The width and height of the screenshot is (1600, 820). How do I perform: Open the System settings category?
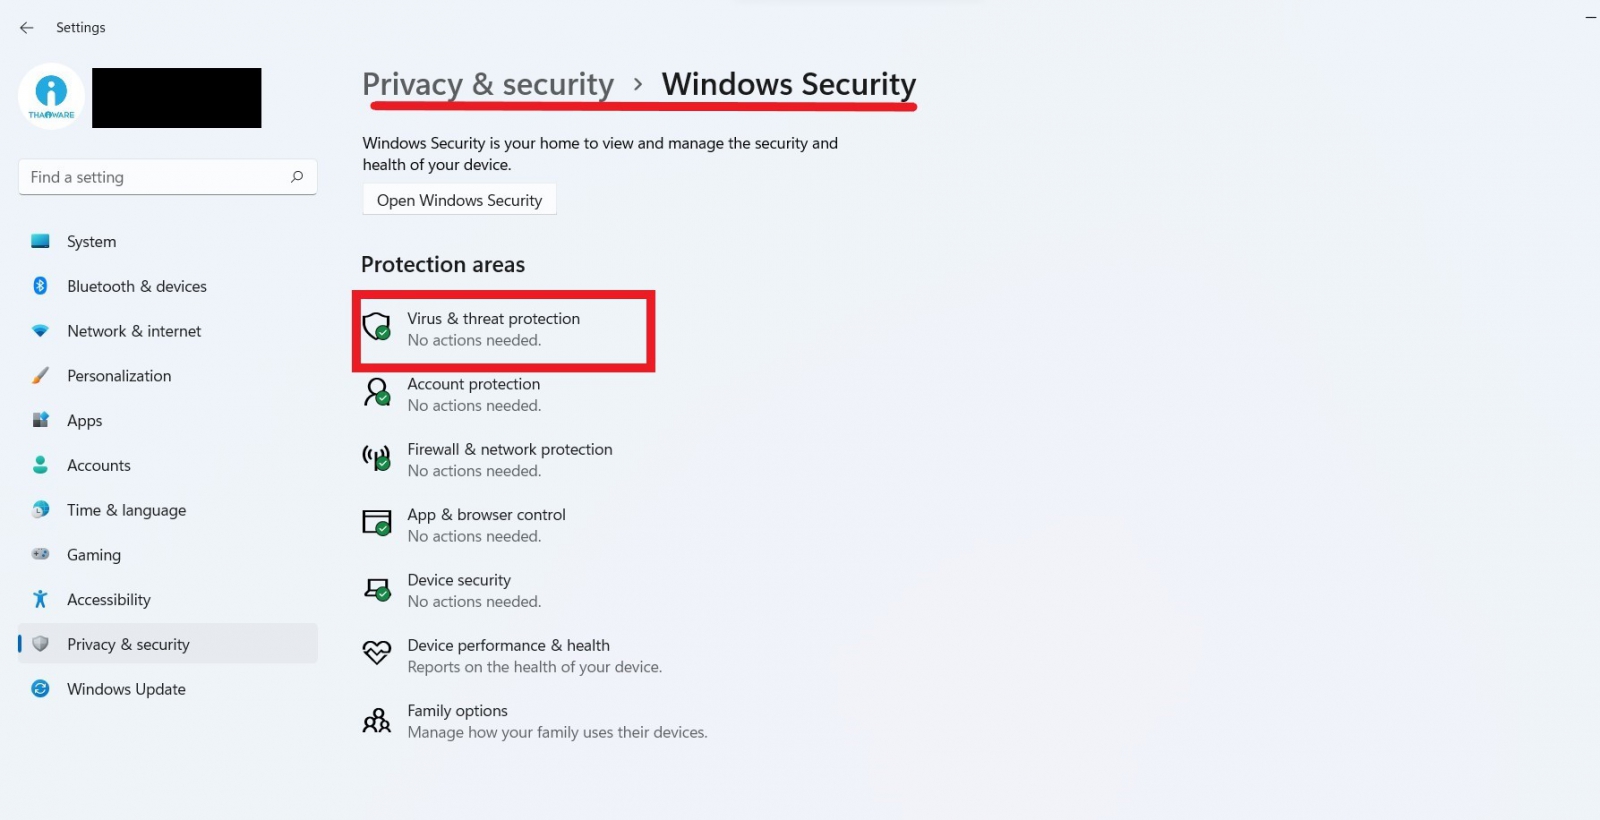tap(91, 242)
